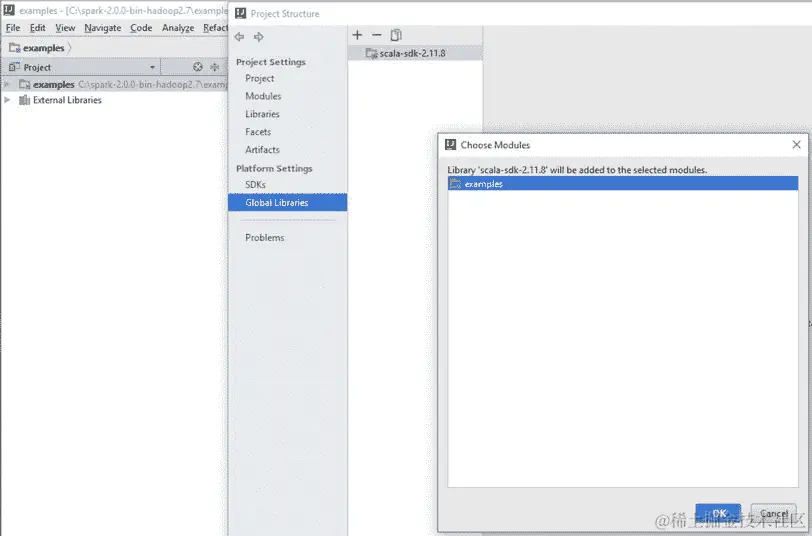This screenshot has height=536, width=812.
Task: Click the Project Structure window icon
Action: pyautogui.click(x=240, y=13)
